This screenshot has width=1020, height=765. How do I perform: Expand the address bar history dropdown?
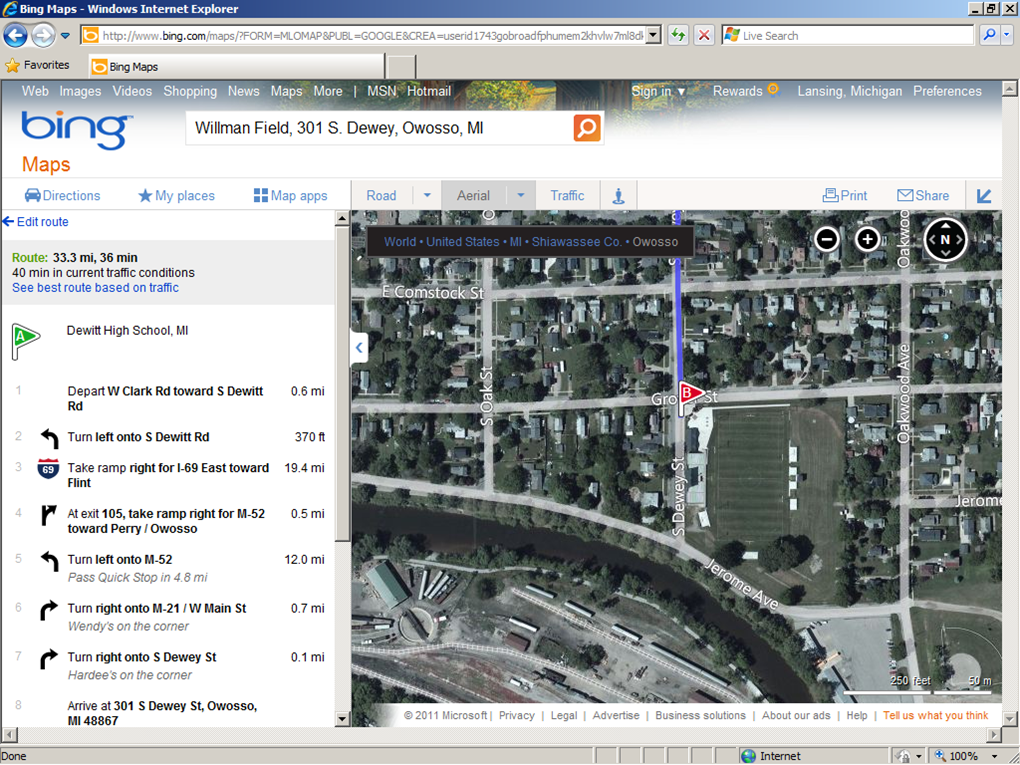click(x=654, y=36)
